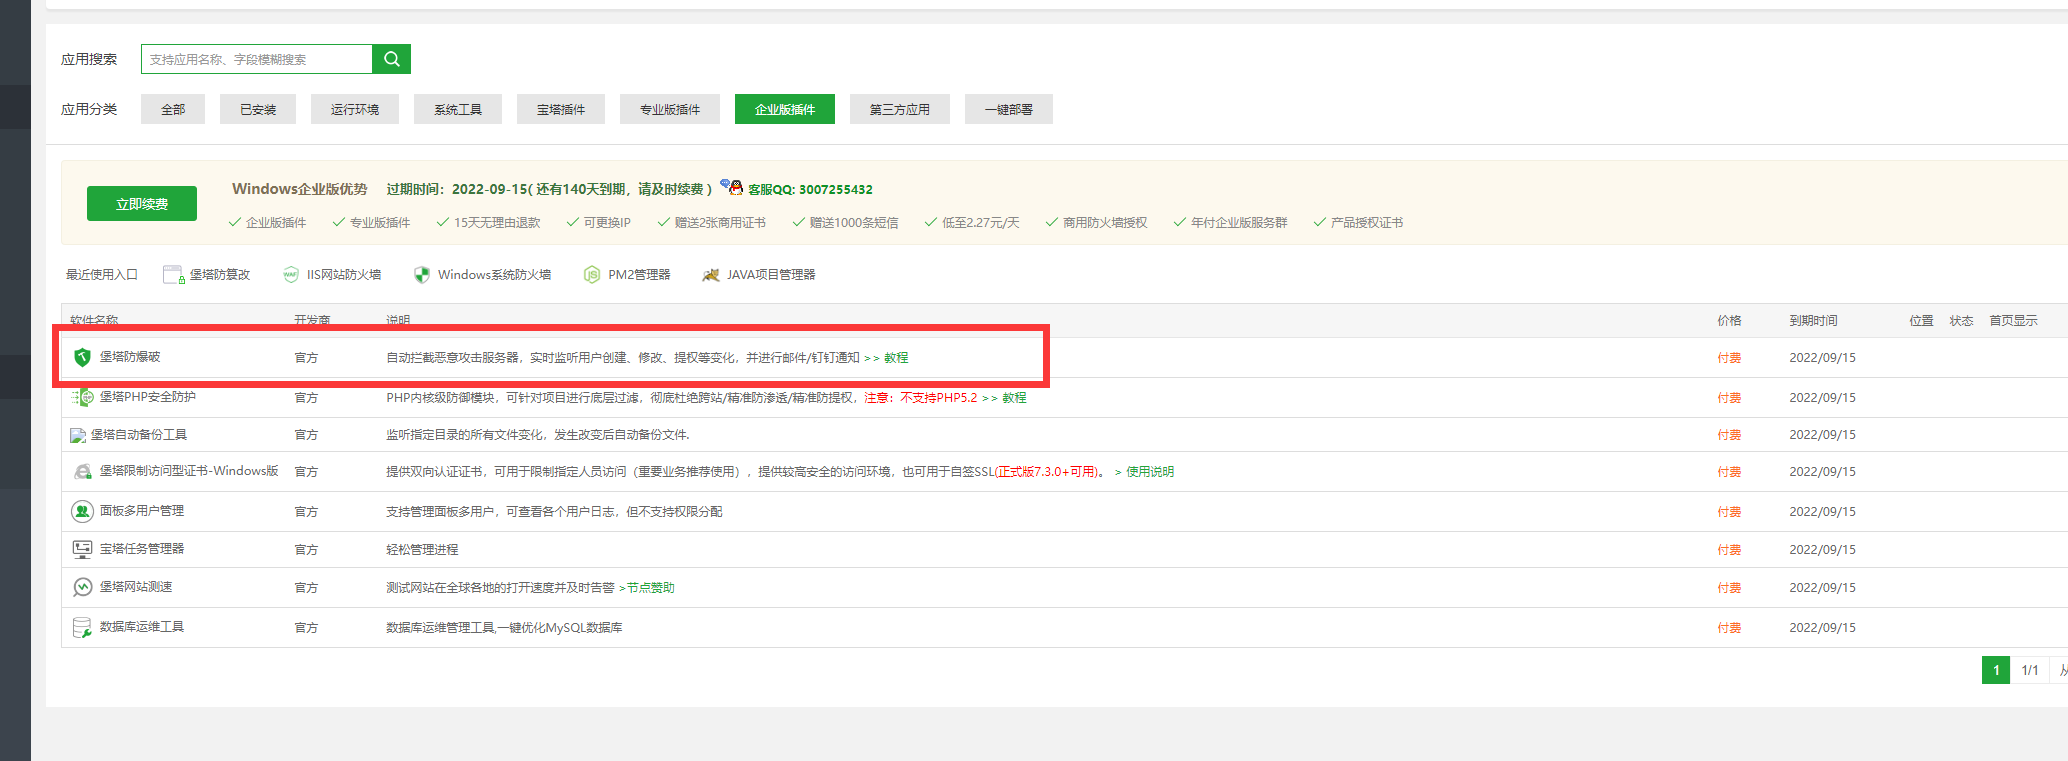Click 付费 price for 堡塔自动备份工具

(x=1729, y=434)
